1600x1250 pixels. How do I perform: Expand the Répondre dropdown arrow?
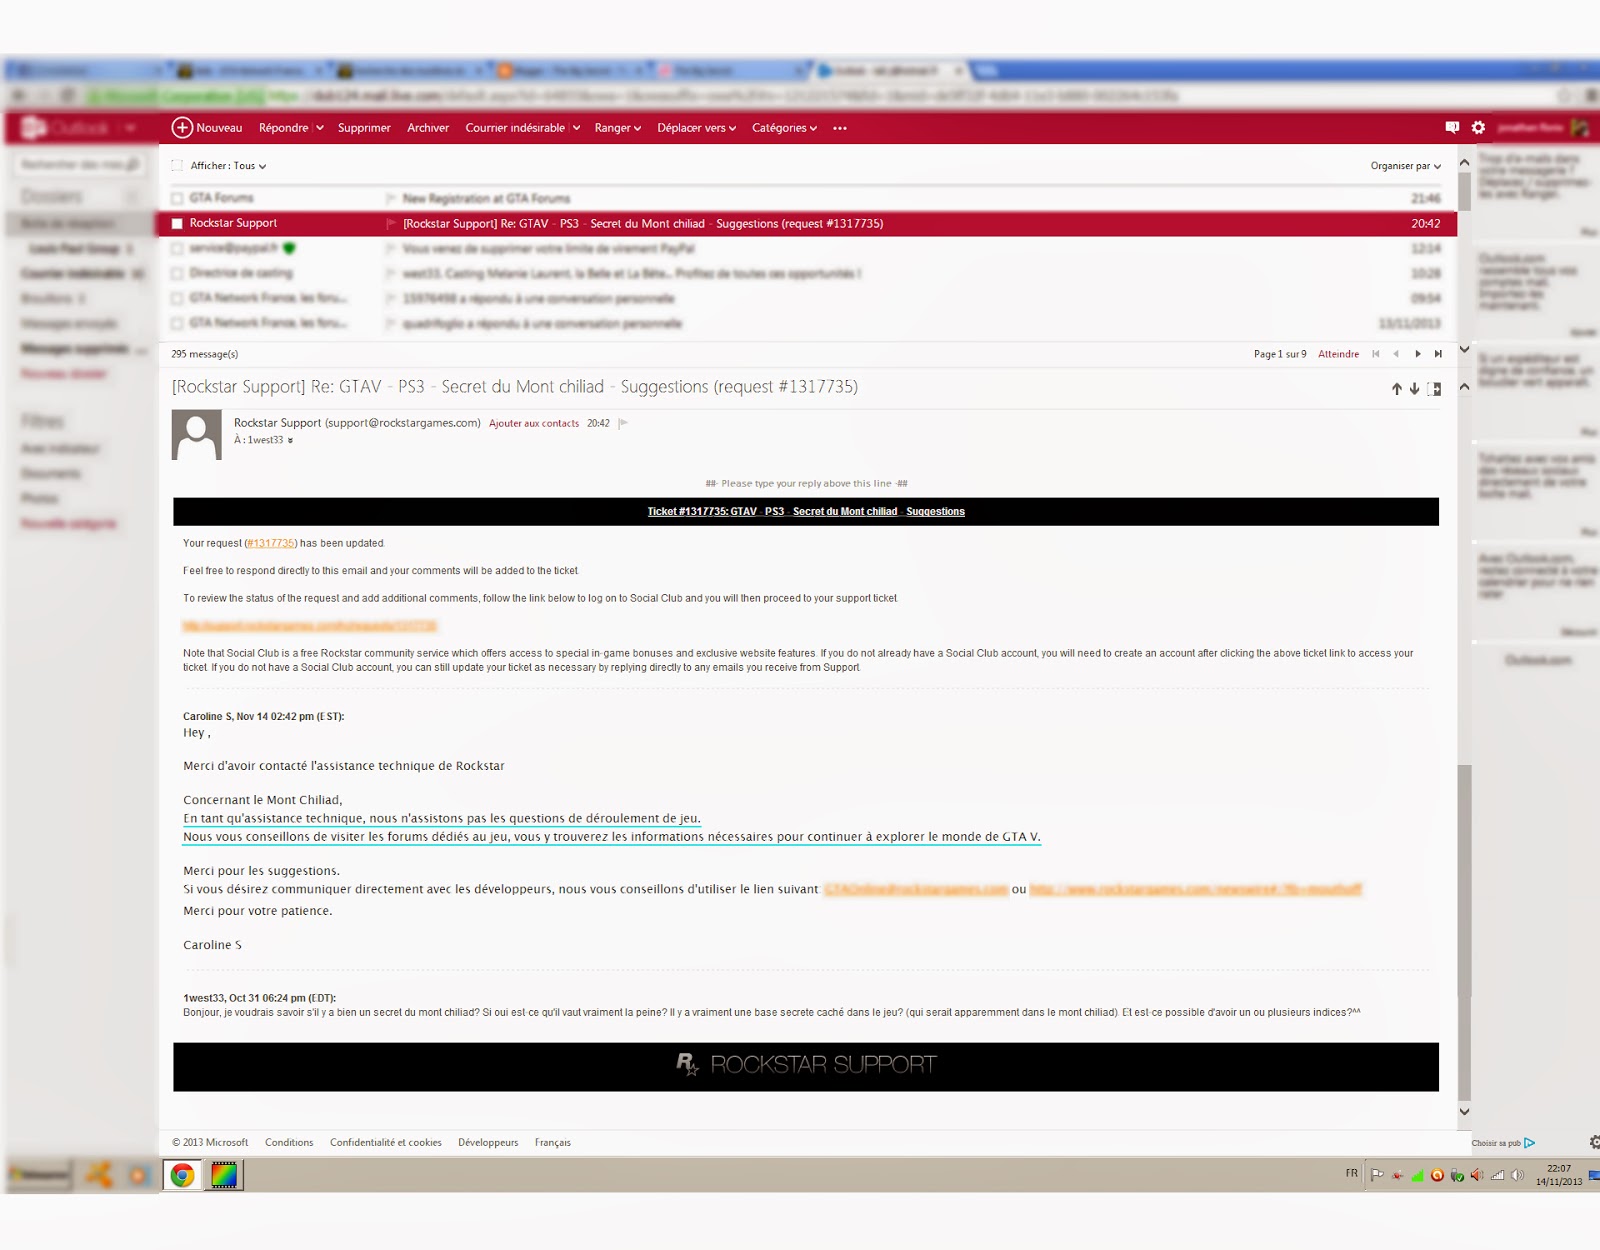(320, 128)
